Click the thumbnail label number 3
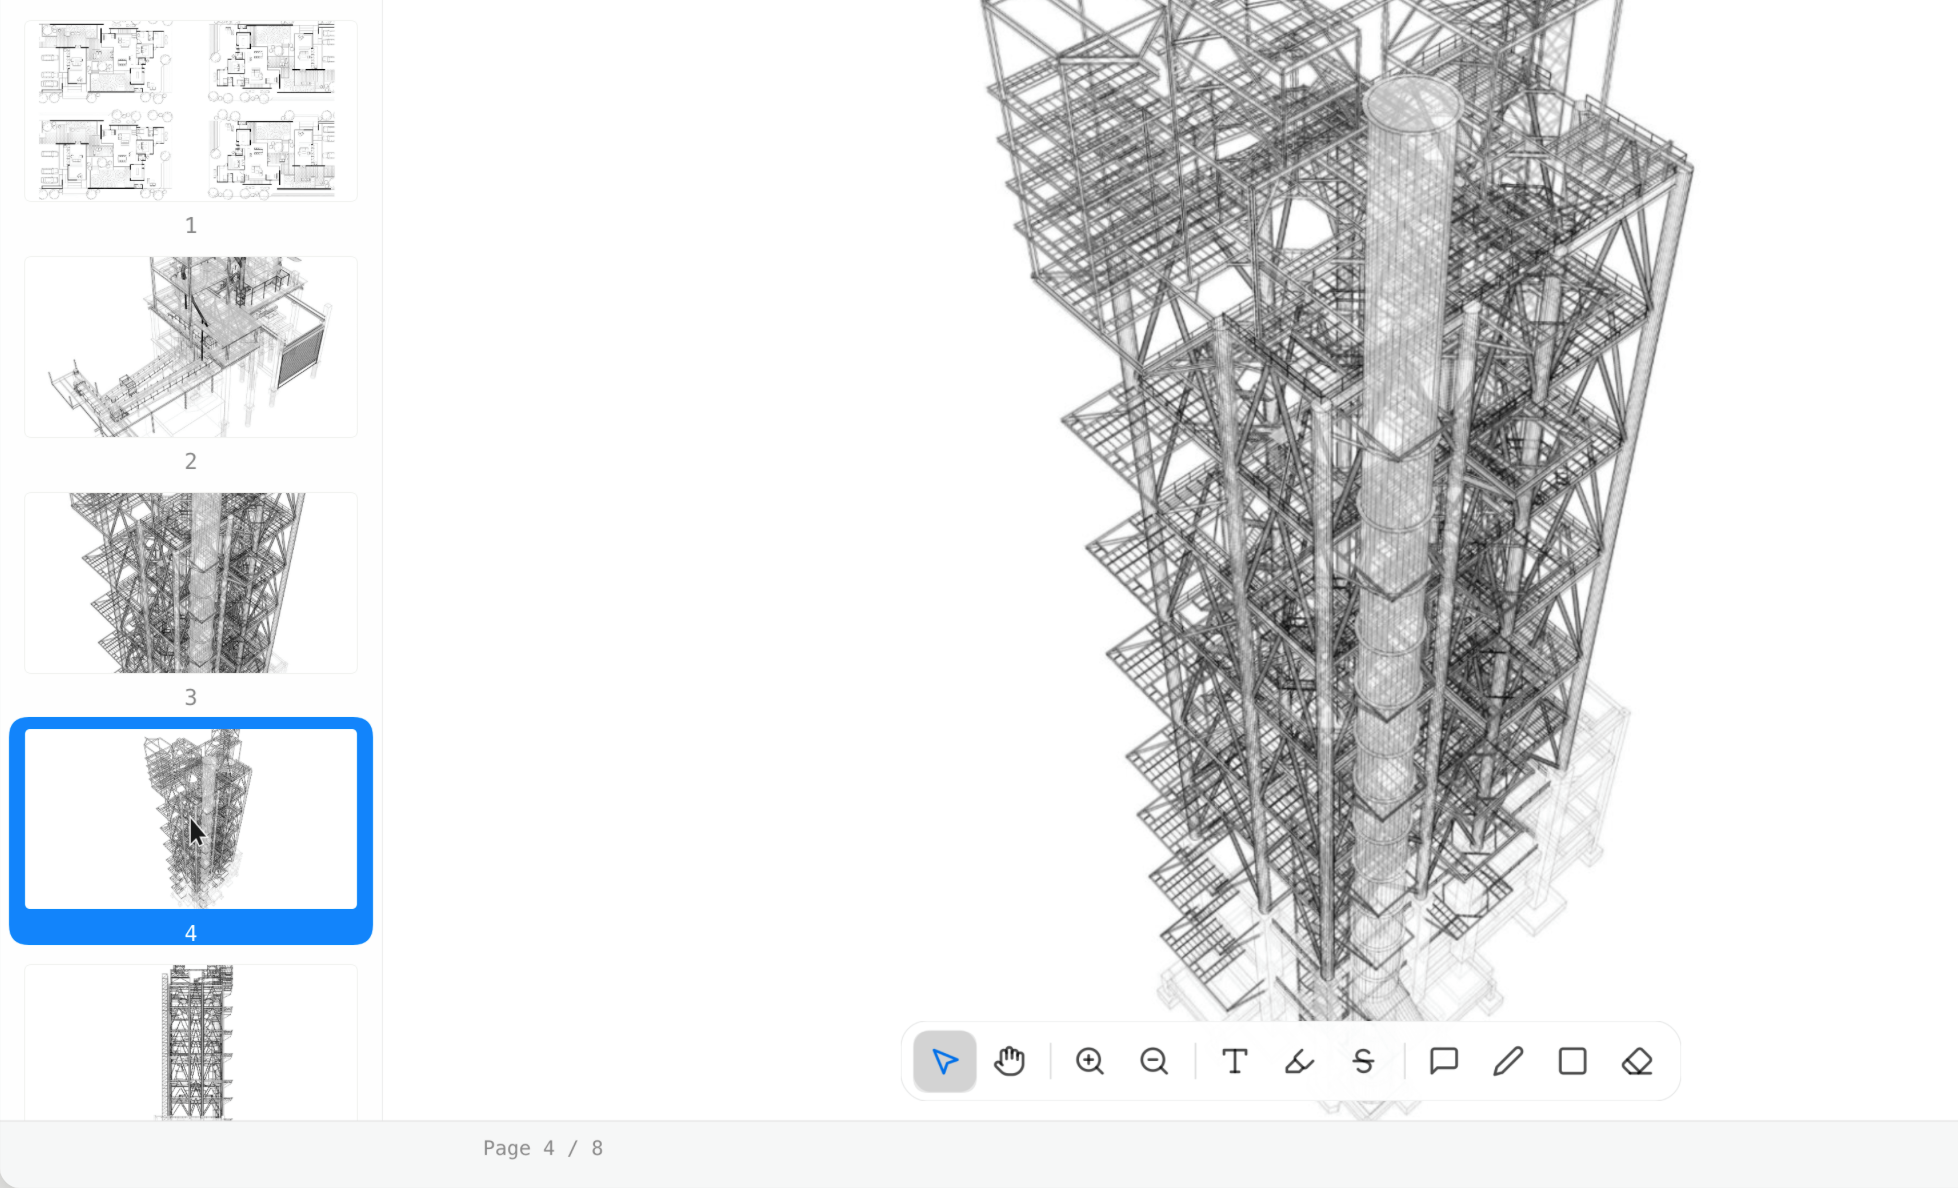Viewport: 1958px width, 1188px height. tap(191, 698)
